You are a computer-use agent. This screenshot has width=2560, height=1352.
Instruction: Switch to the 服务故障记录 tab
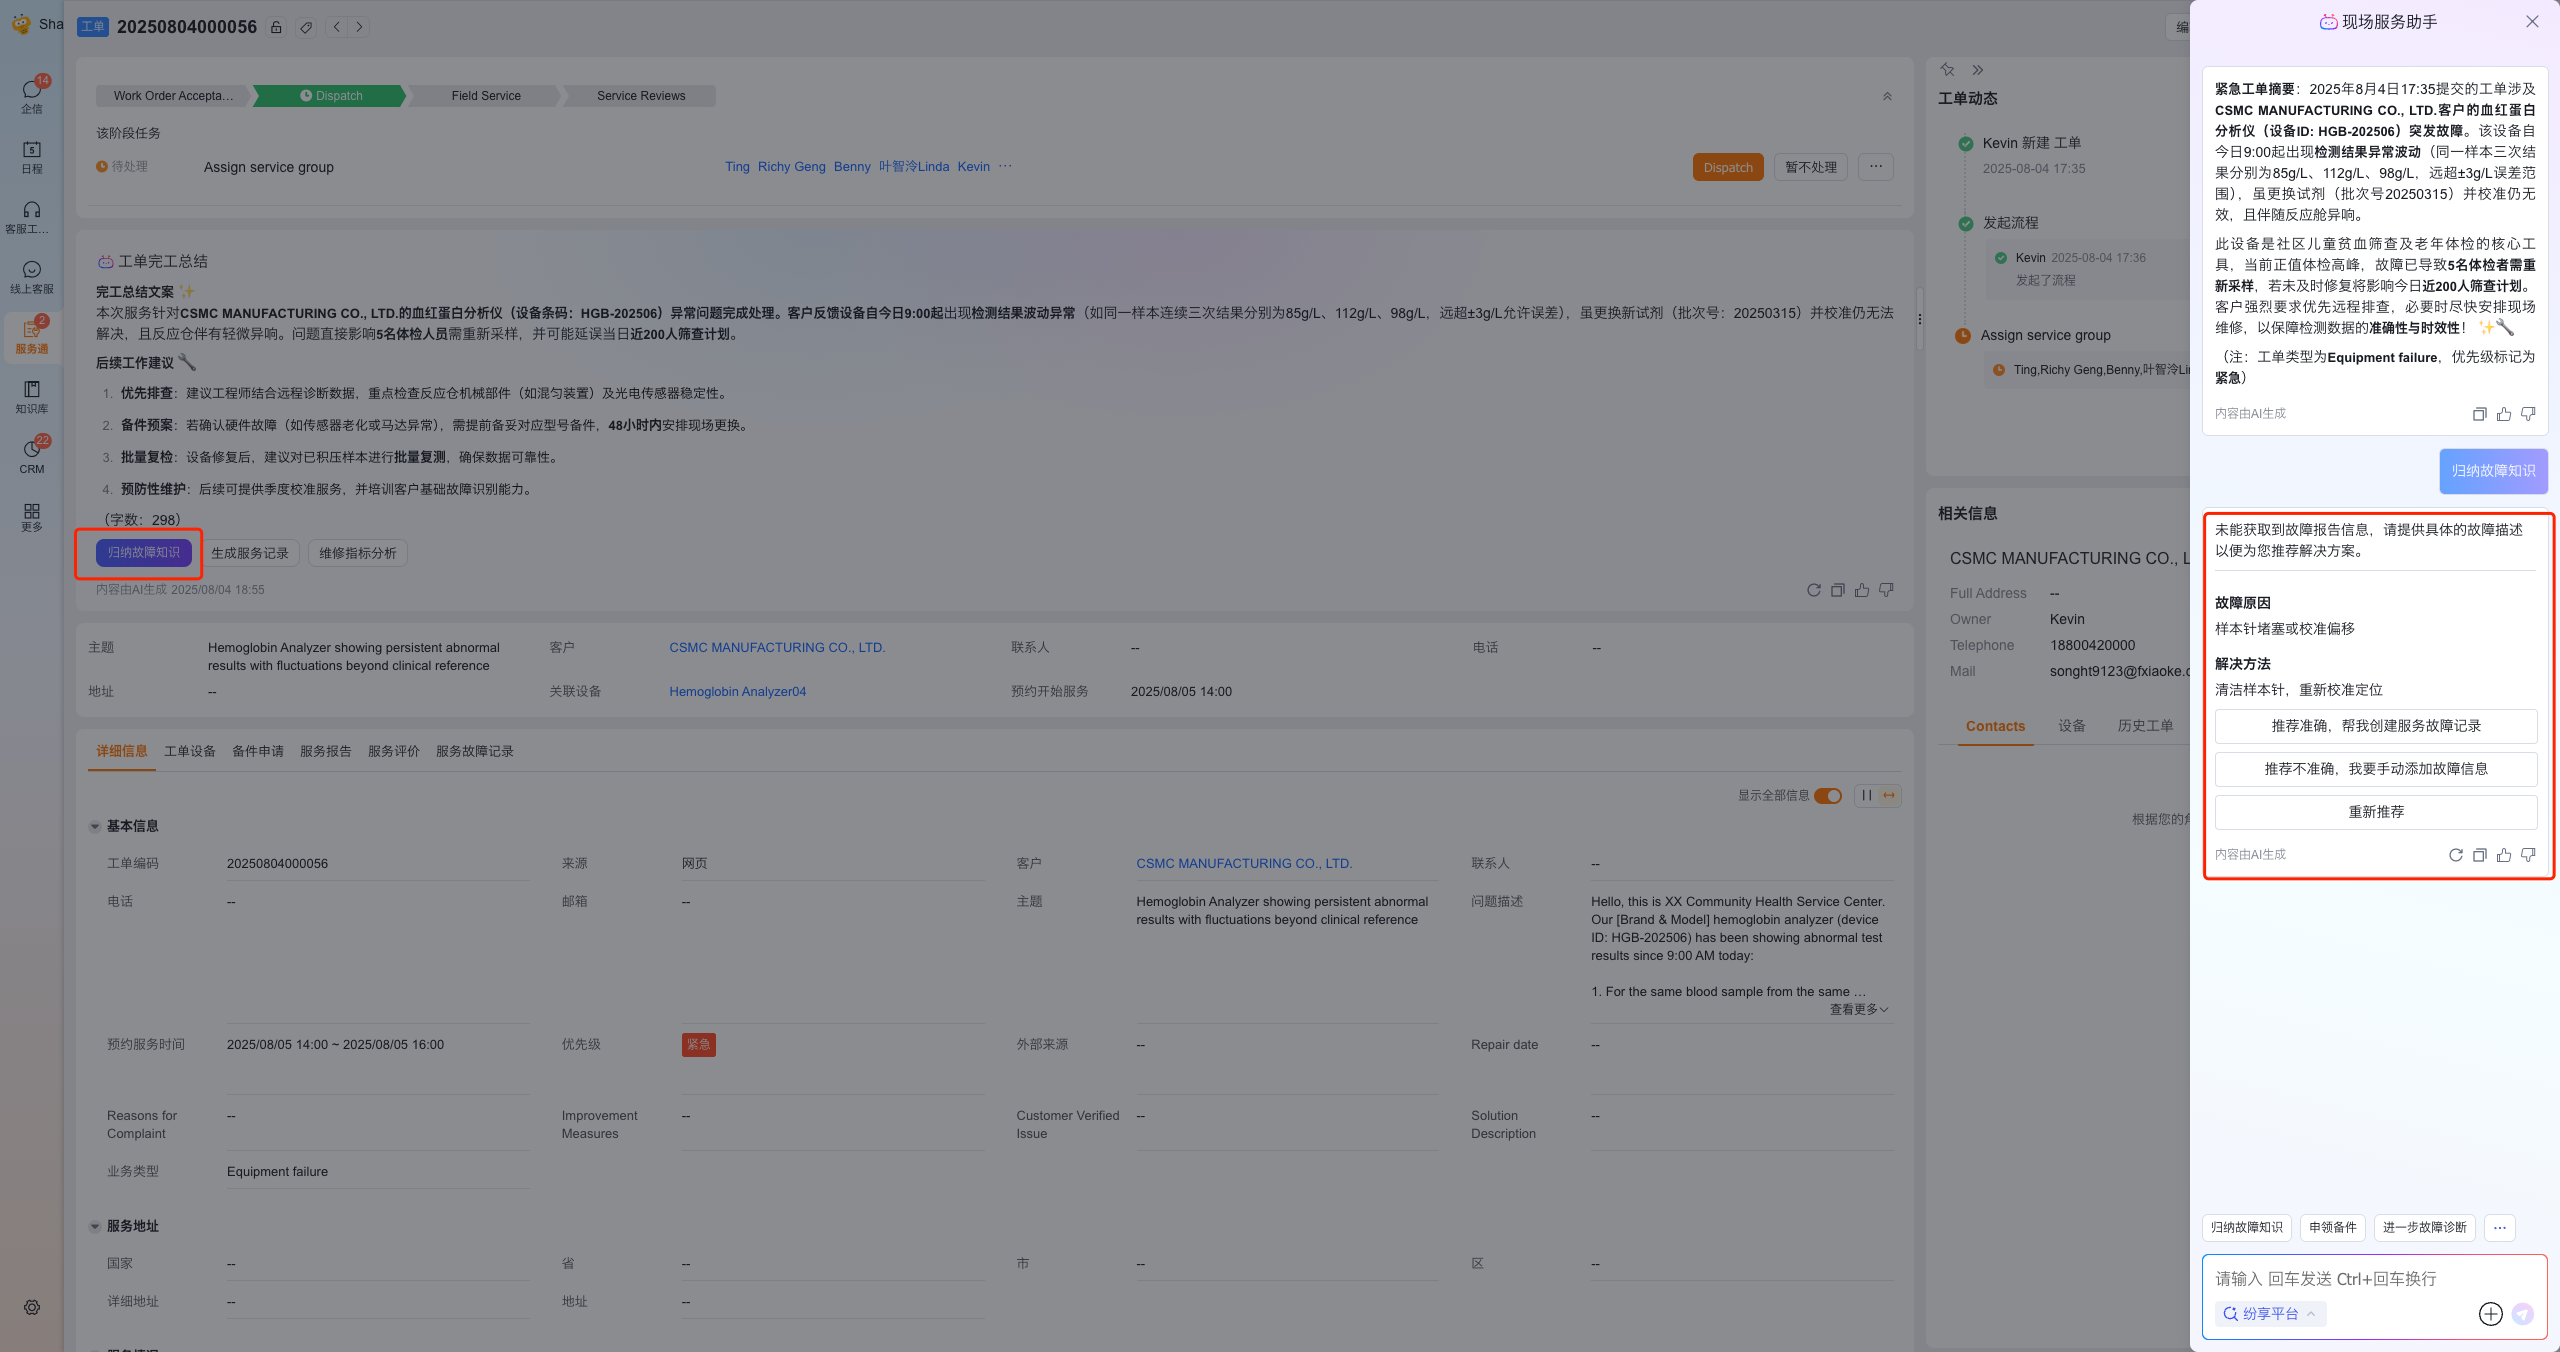tap(474, 751)
